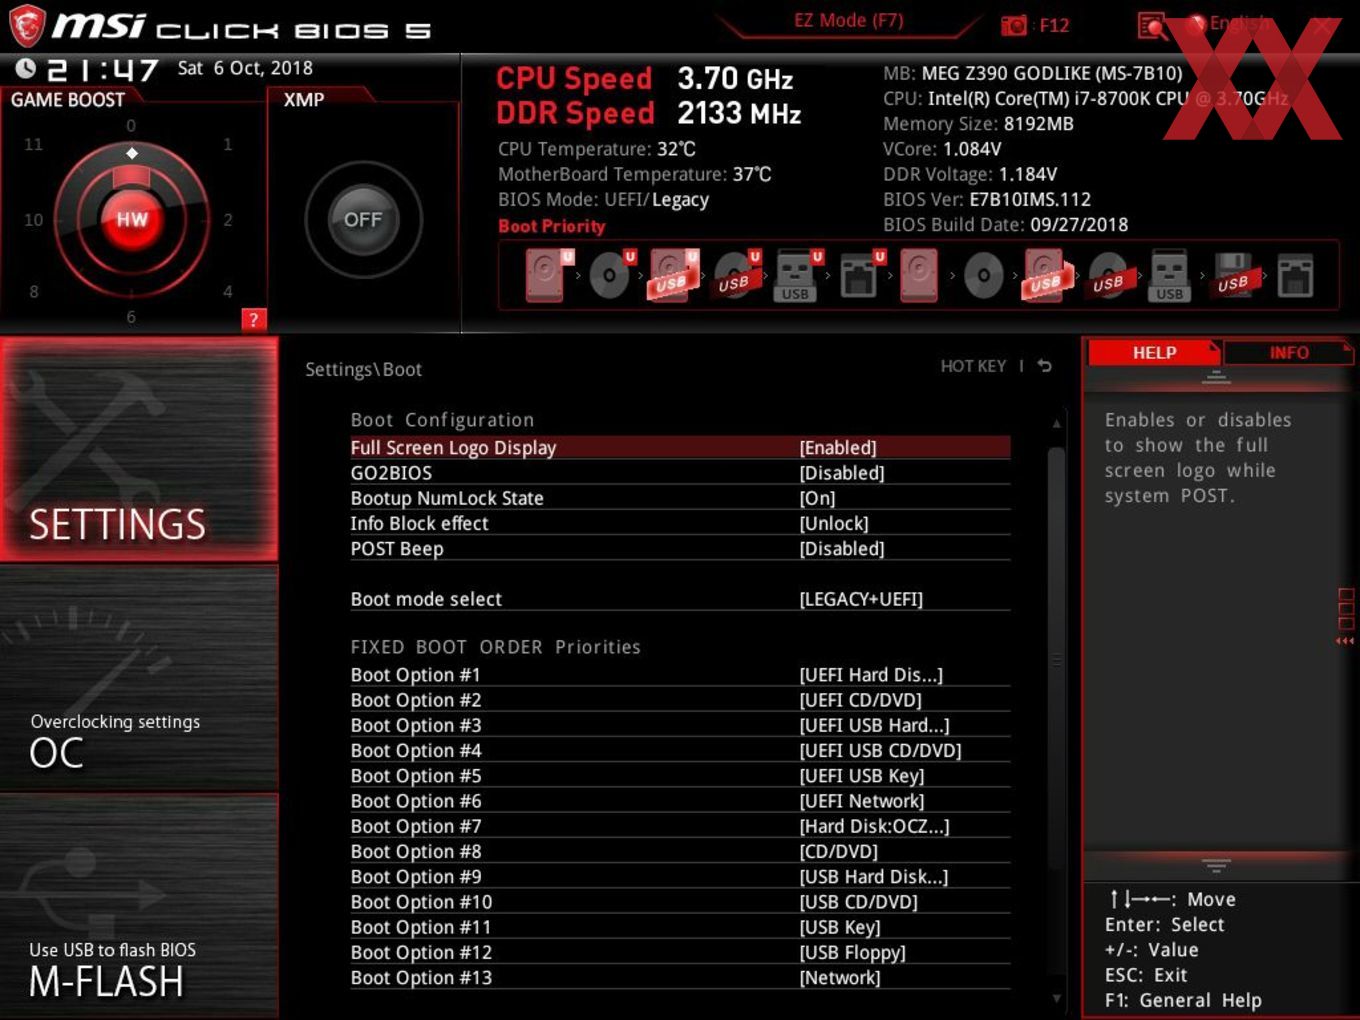Toggle POST Beep Disabled setting
This screenshot has height=1020, width=1360.
point(842,549)
